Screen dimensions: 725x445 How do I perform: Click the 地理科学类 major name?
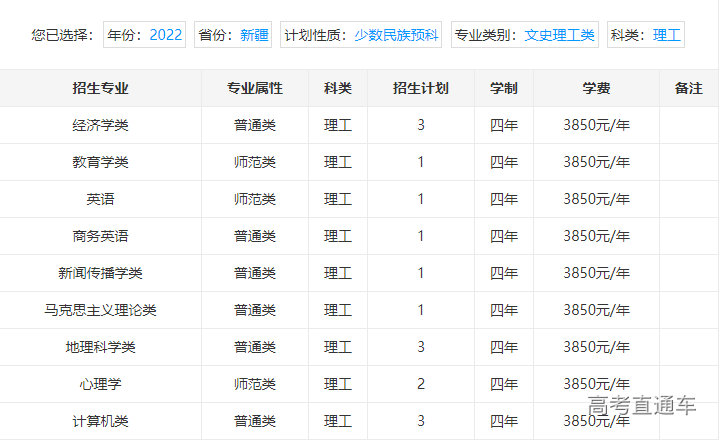100,347
